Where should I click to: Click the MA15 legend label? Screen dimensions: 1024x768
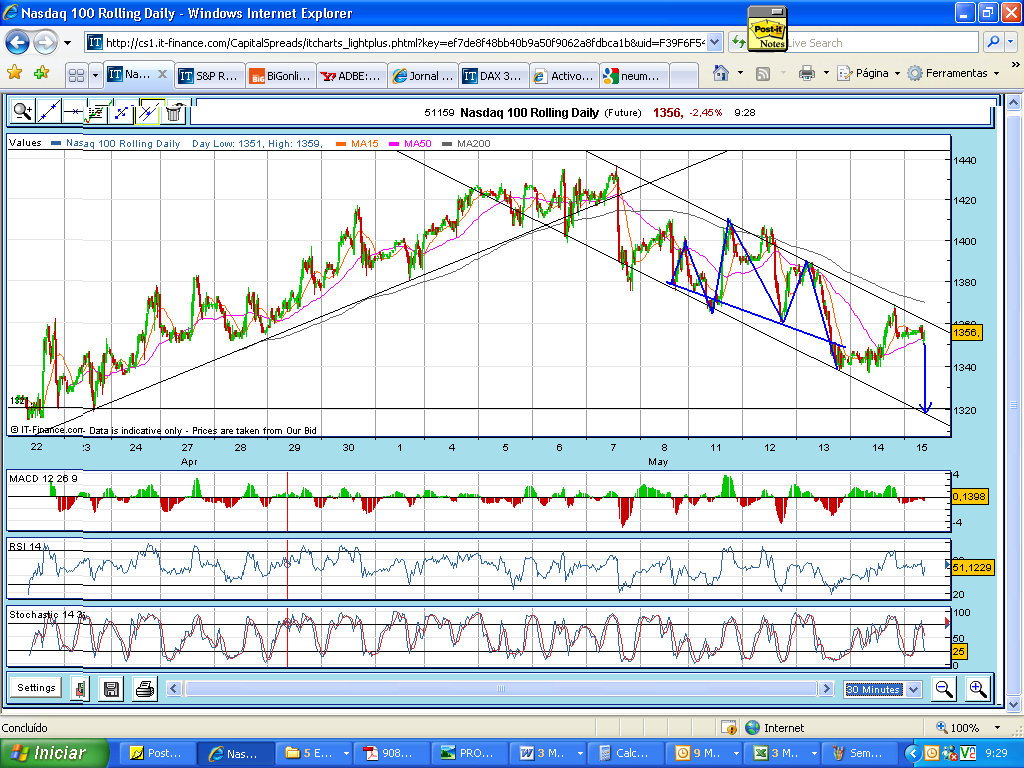point(364,144)
